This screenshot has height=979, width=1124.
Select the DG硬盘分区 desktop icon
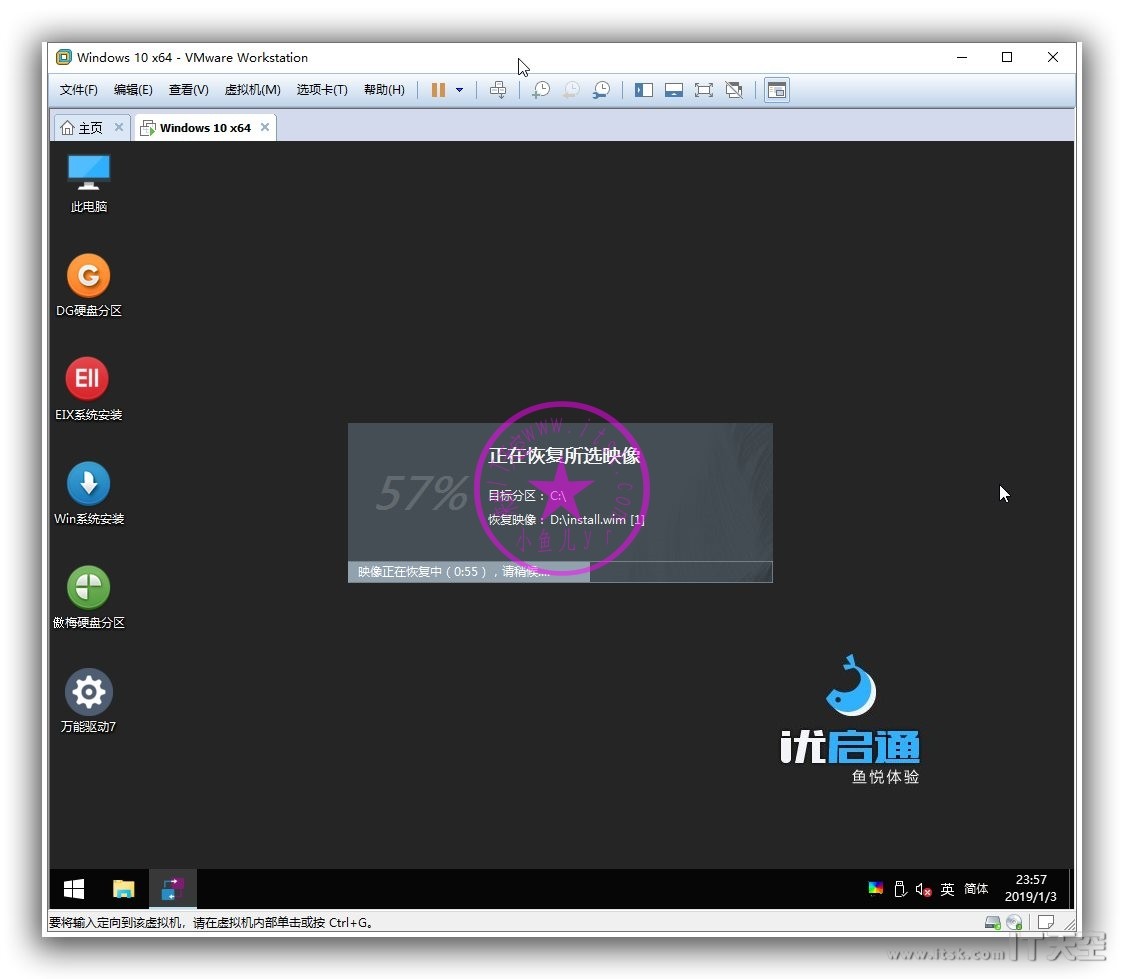(x=89, y=285)
